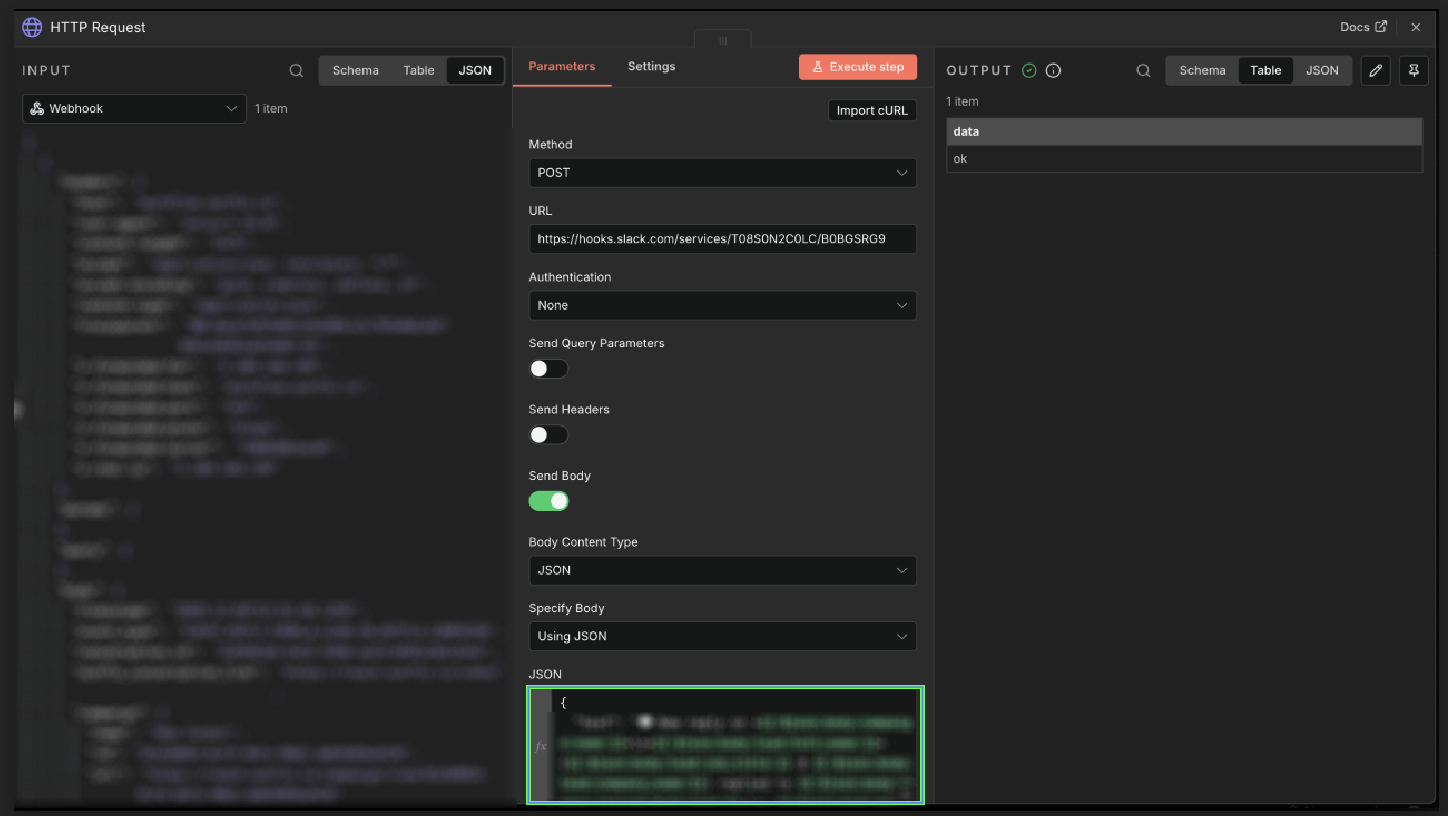Open the Docs external link
1448x816 pixels.
tap(1363, 27)
